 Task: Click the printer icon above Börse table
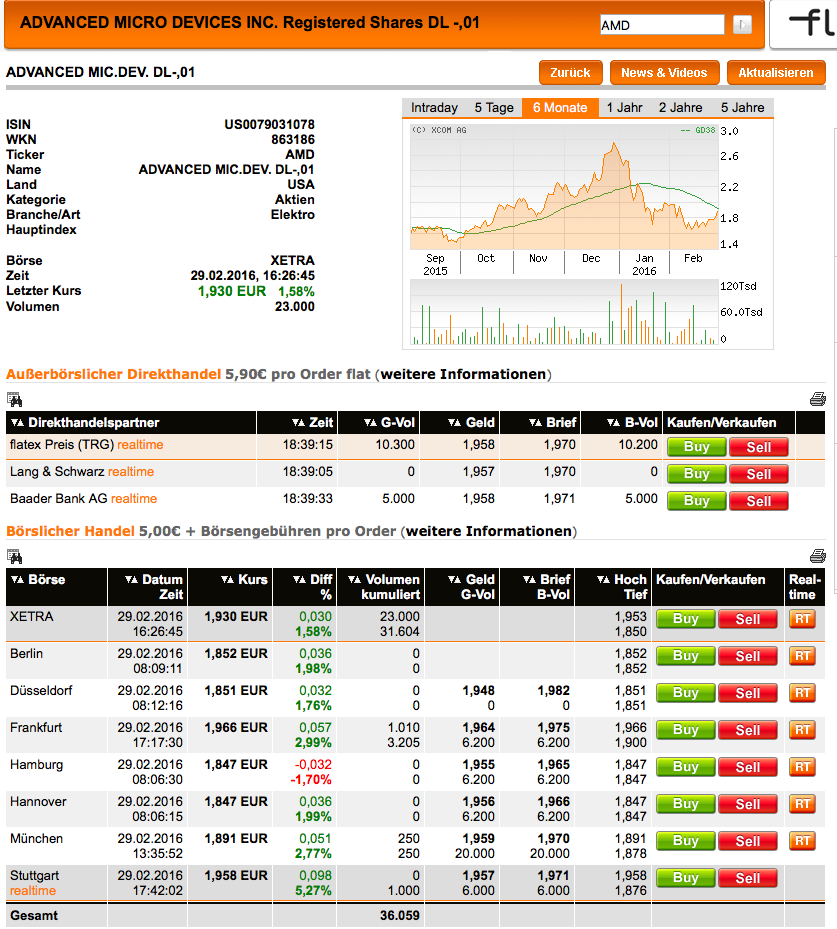point(817,556)
